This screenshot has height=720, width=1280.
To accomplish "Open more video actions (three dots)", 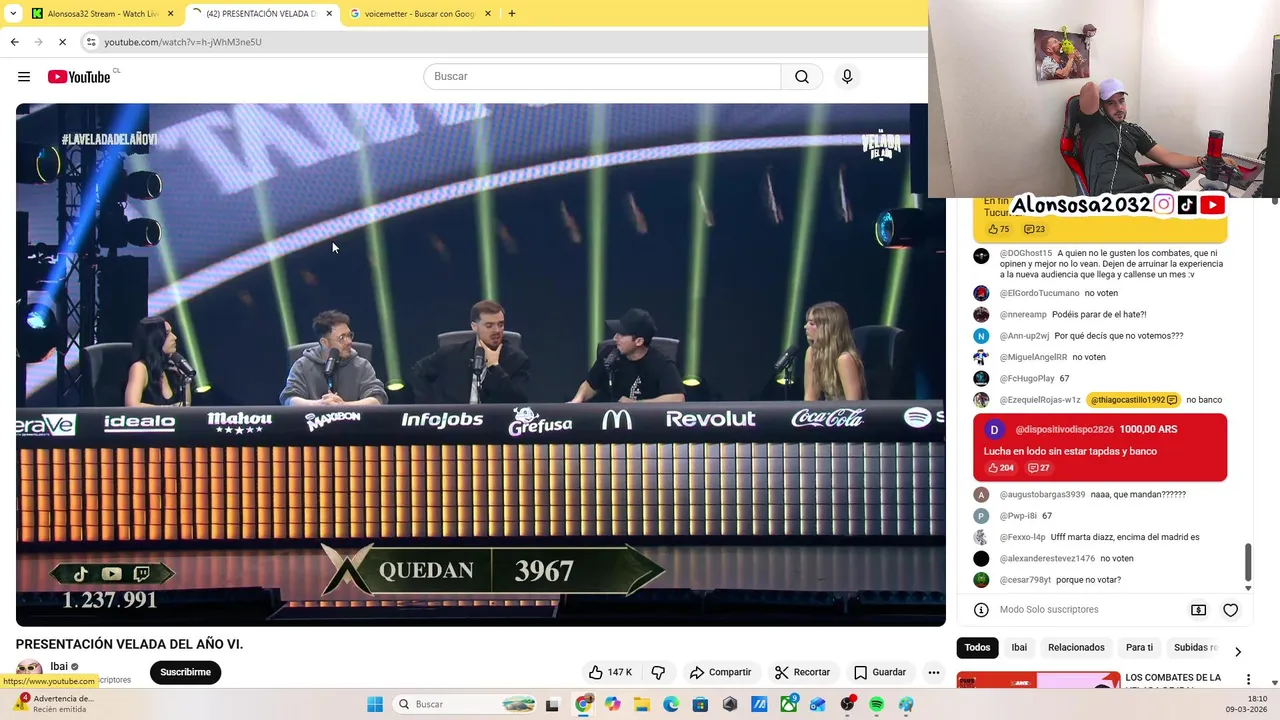I will tap(933, 672).
